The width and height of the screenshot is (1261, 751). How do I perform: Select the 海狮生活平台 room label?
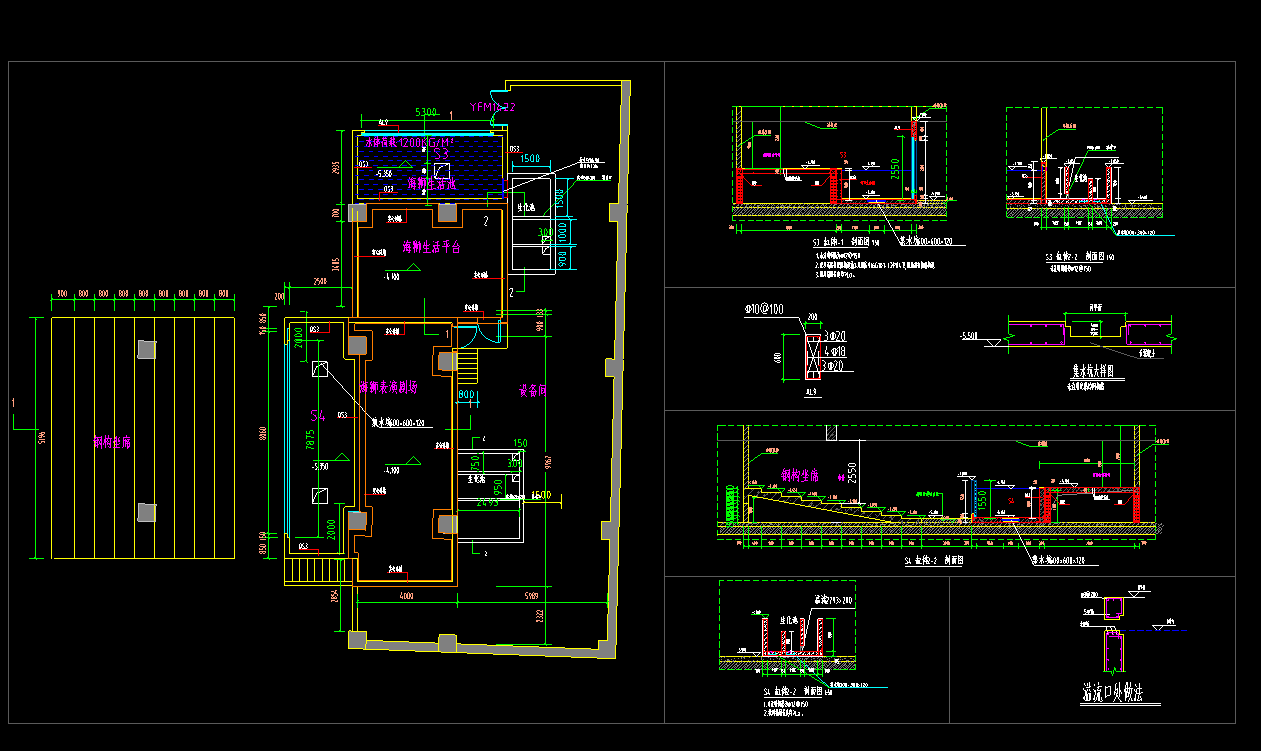pos(431,246)
